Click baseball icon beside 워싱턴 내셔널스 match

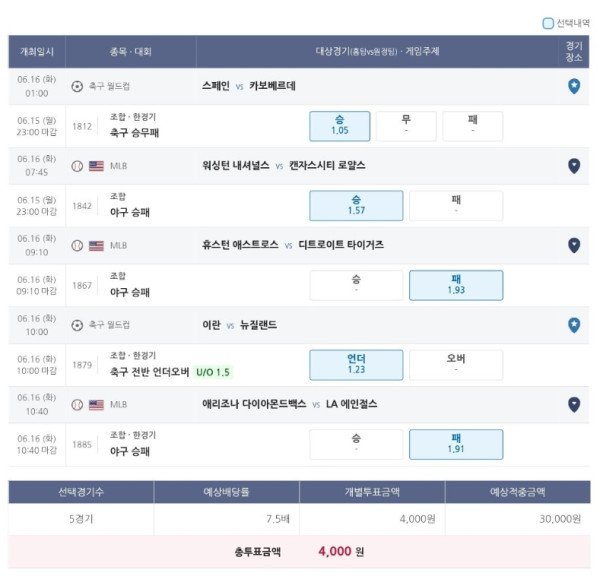pyautogui.click(x=77, y=166)
